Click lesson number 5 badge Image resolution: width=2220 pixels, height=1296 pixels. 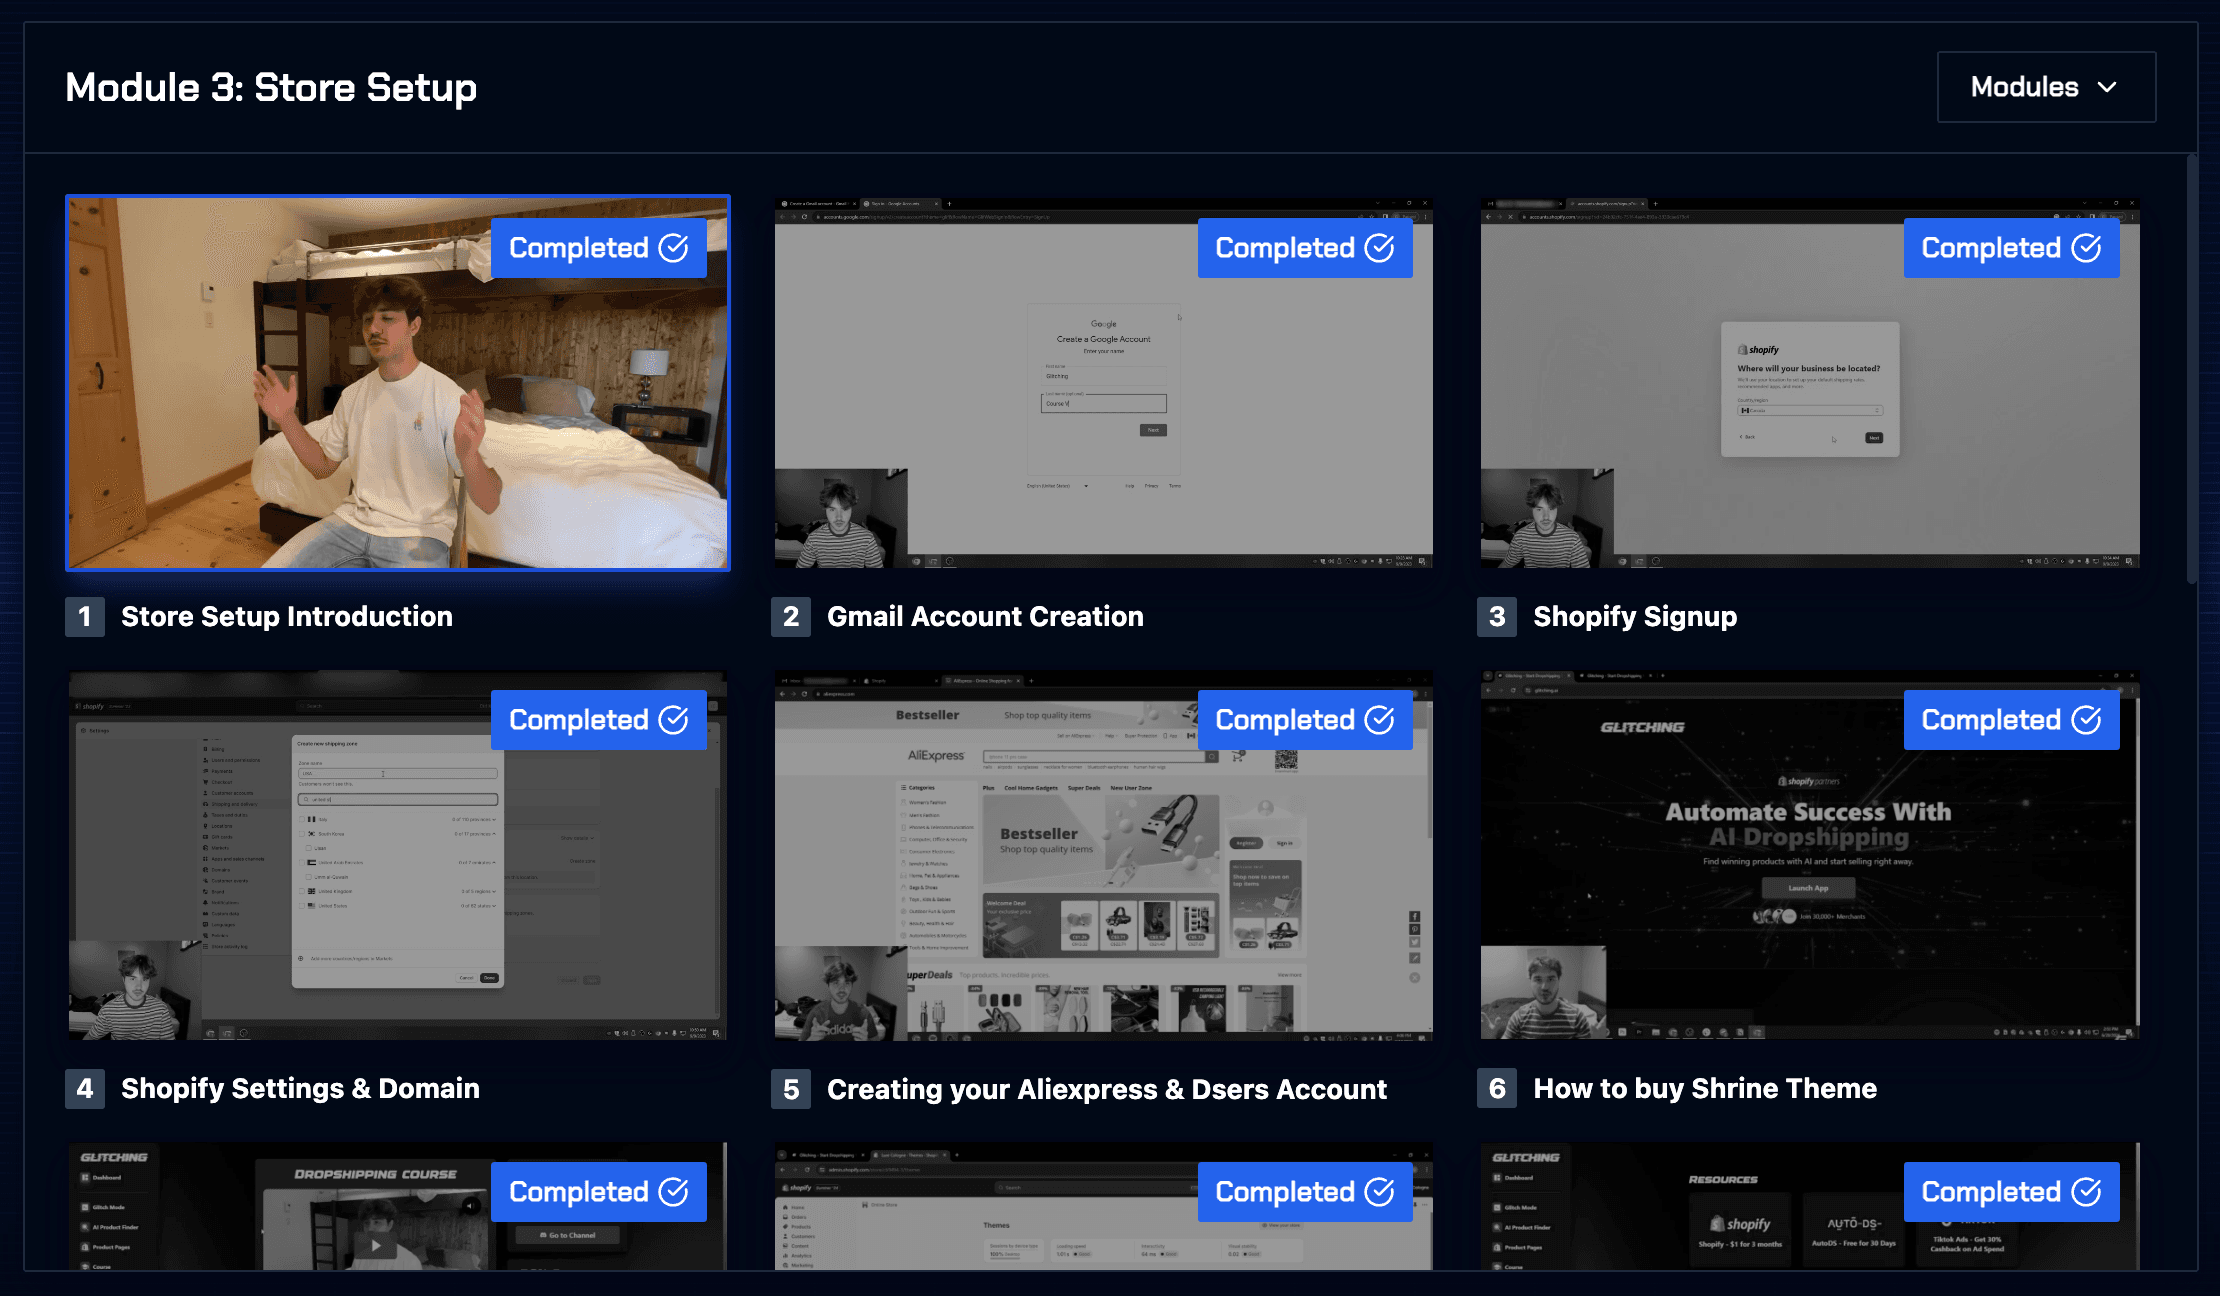pos(791,1089)
